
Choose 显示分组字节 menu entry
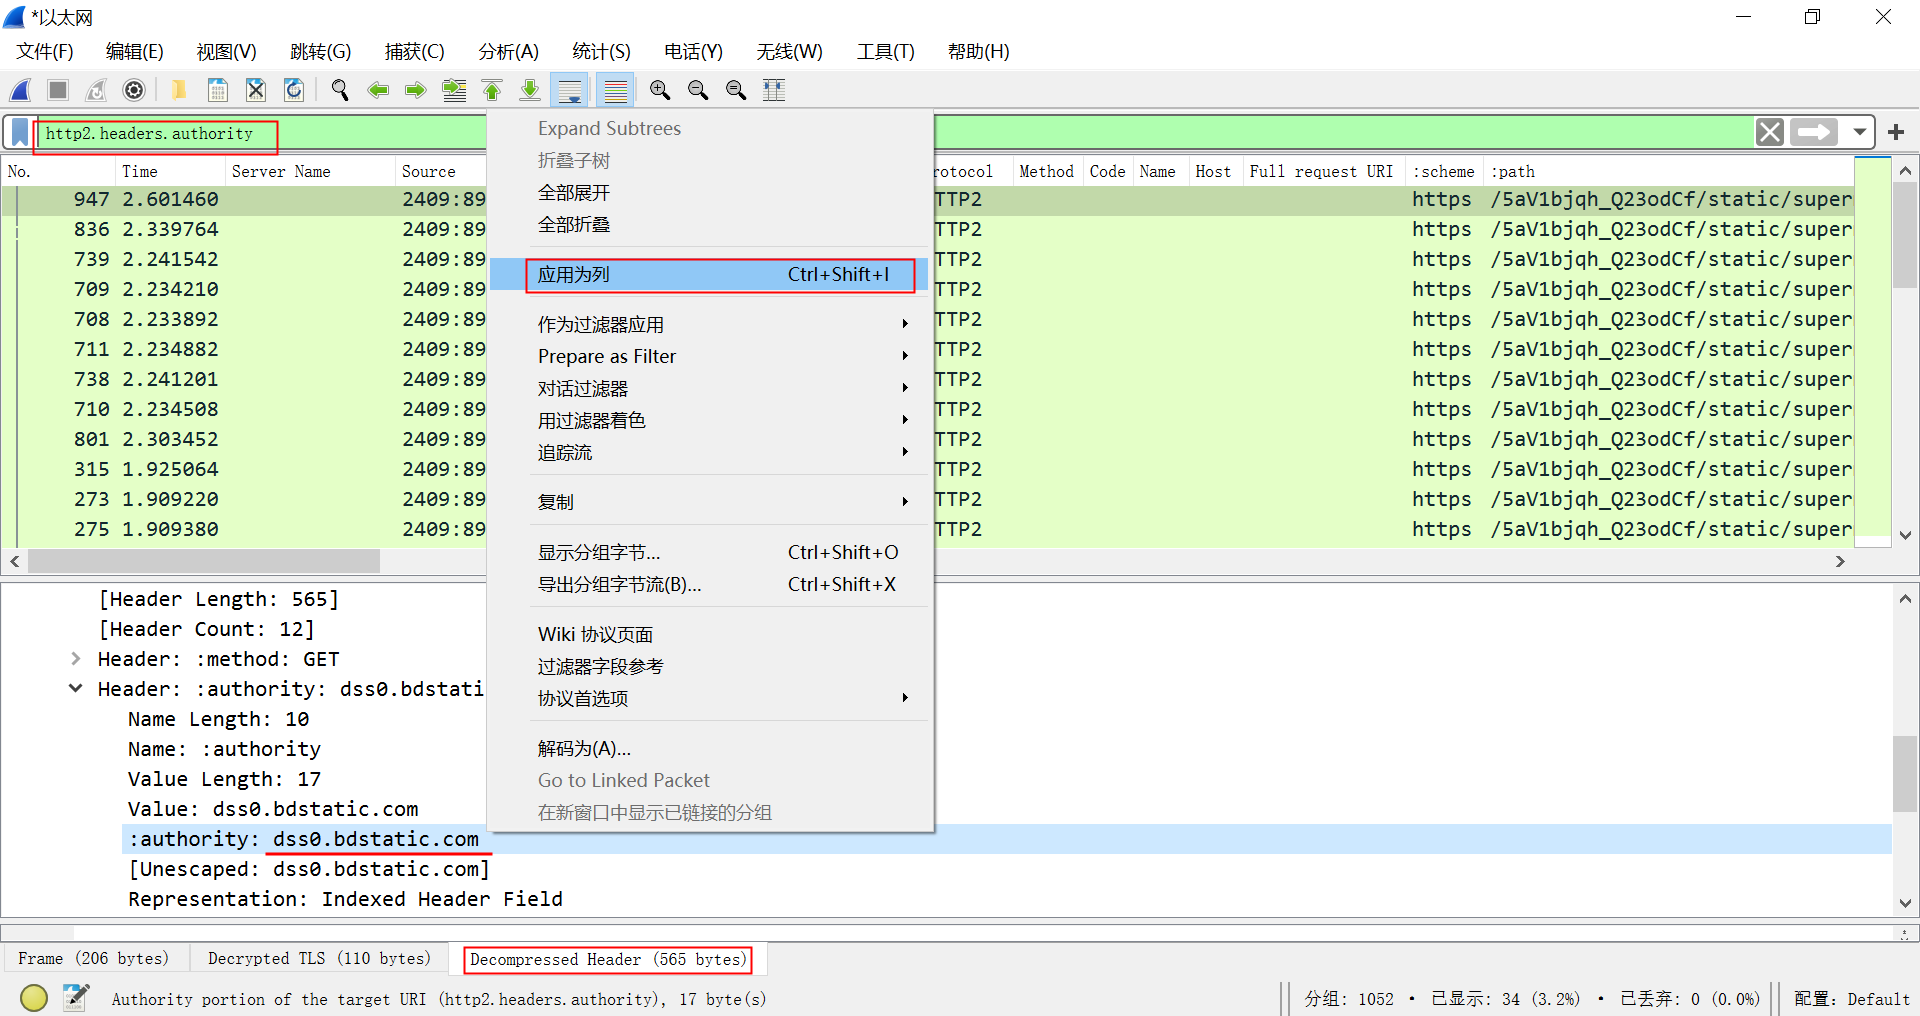click(709, 552)
